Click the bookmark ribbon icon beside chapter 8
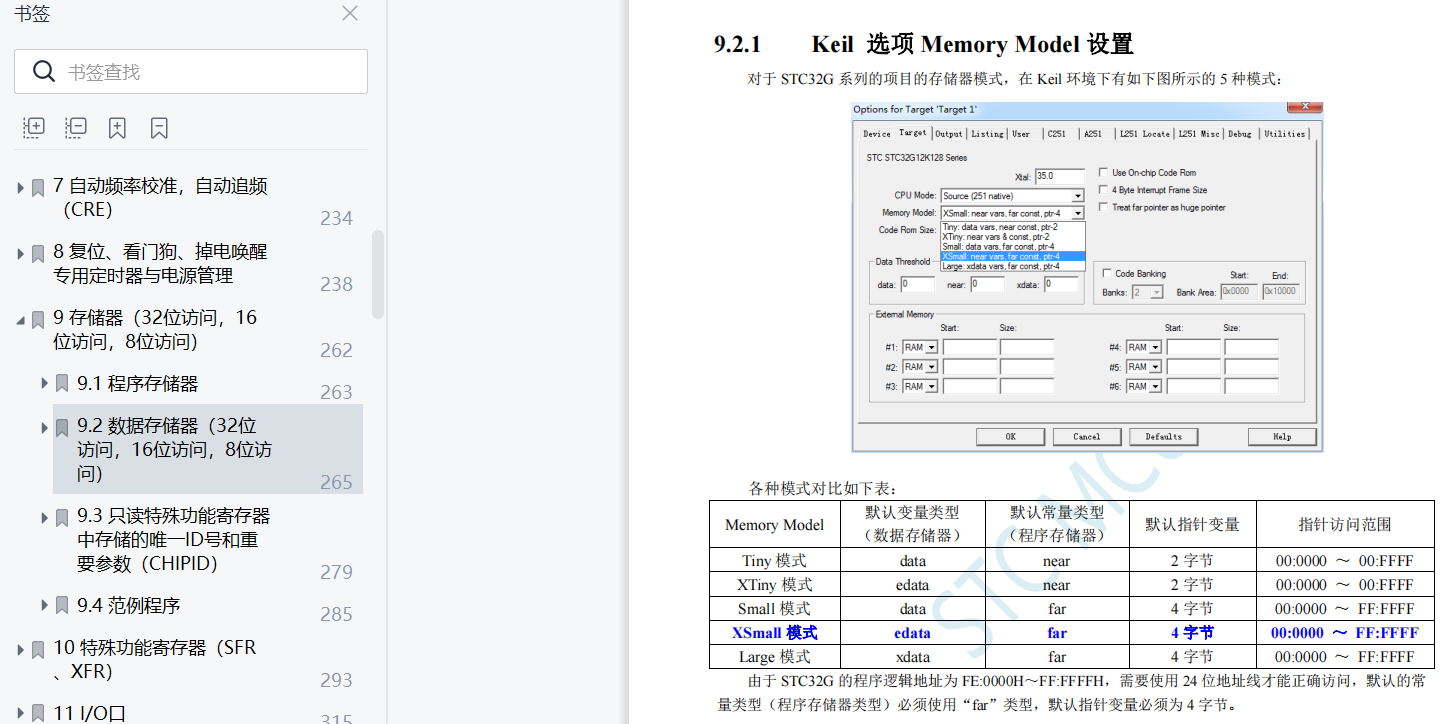 pyautogui.click(x=38, y=253)
